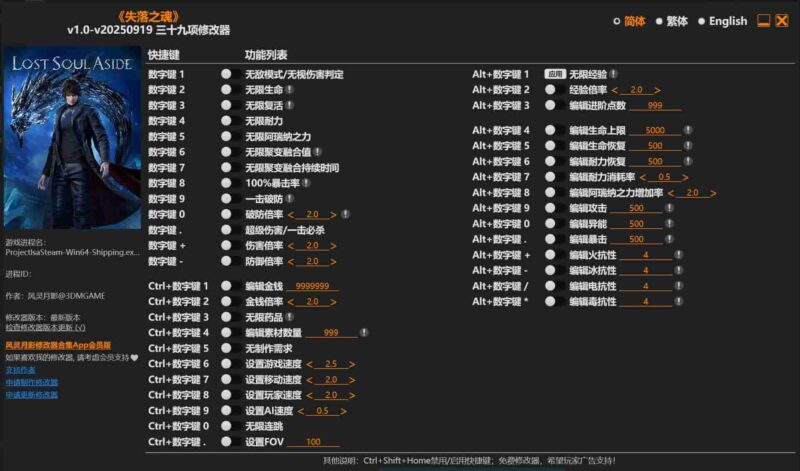Increase 伤害倍率 with right arrow
Image resolution: width=800 pixels, height=471 pixels.
point(333,246)
